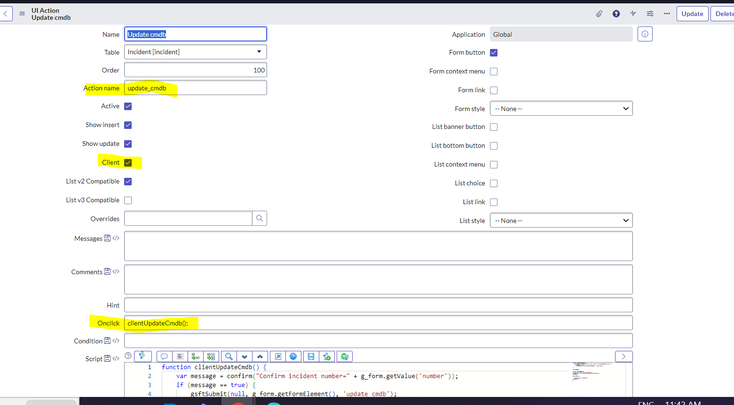734x405 pixels.
Task: Open the List style dropdown
Action: point(560,220)
